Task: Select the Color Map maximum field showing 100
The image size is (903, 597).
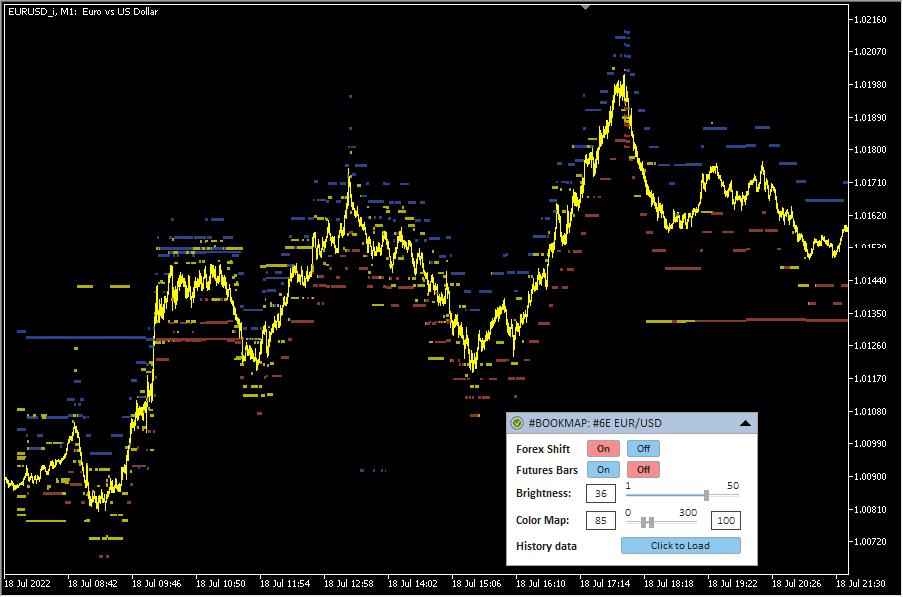Action: point(725,521)
